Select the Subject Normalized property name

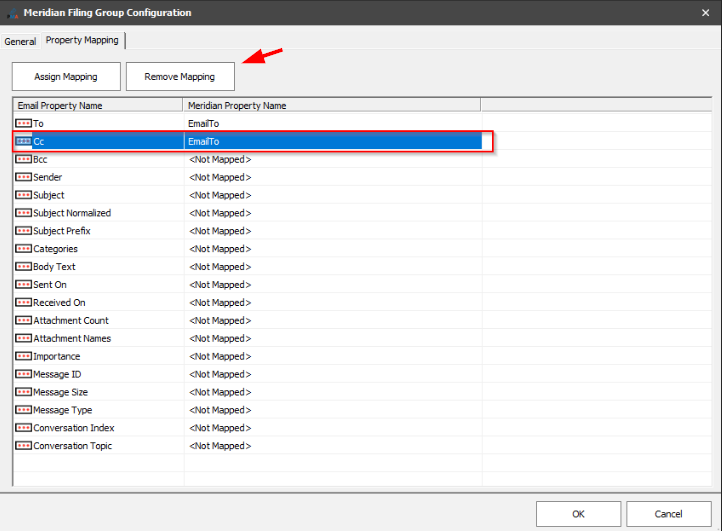coord(72,213)
